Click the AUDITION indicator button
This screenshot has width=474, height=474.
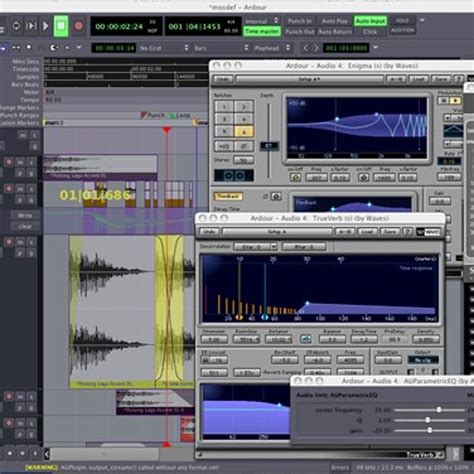(402, 30)
